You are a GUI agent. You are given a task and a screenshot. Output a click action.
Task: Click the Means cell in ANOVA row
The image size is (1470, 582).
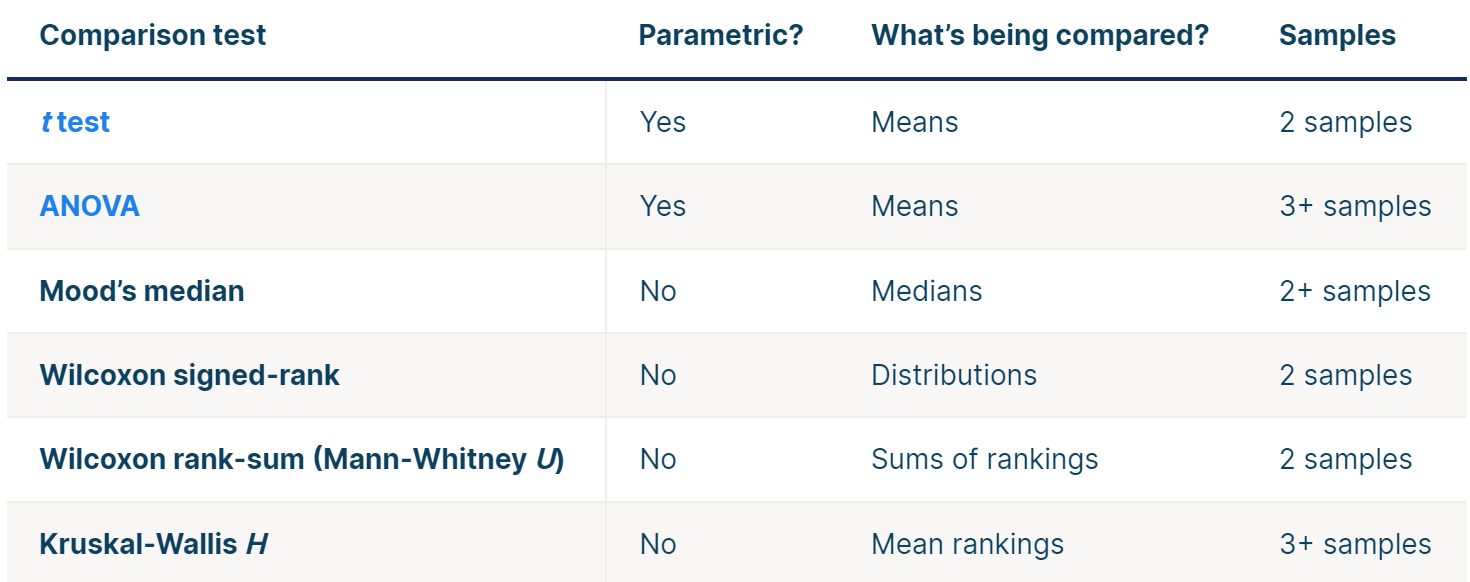click(915, 206)
